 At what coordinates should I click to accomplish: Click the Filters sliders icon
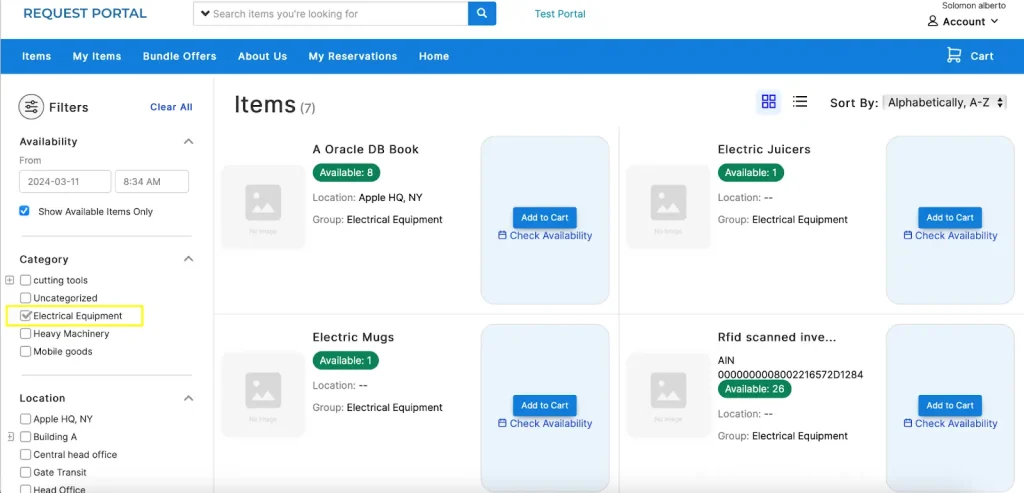[31, 107]
